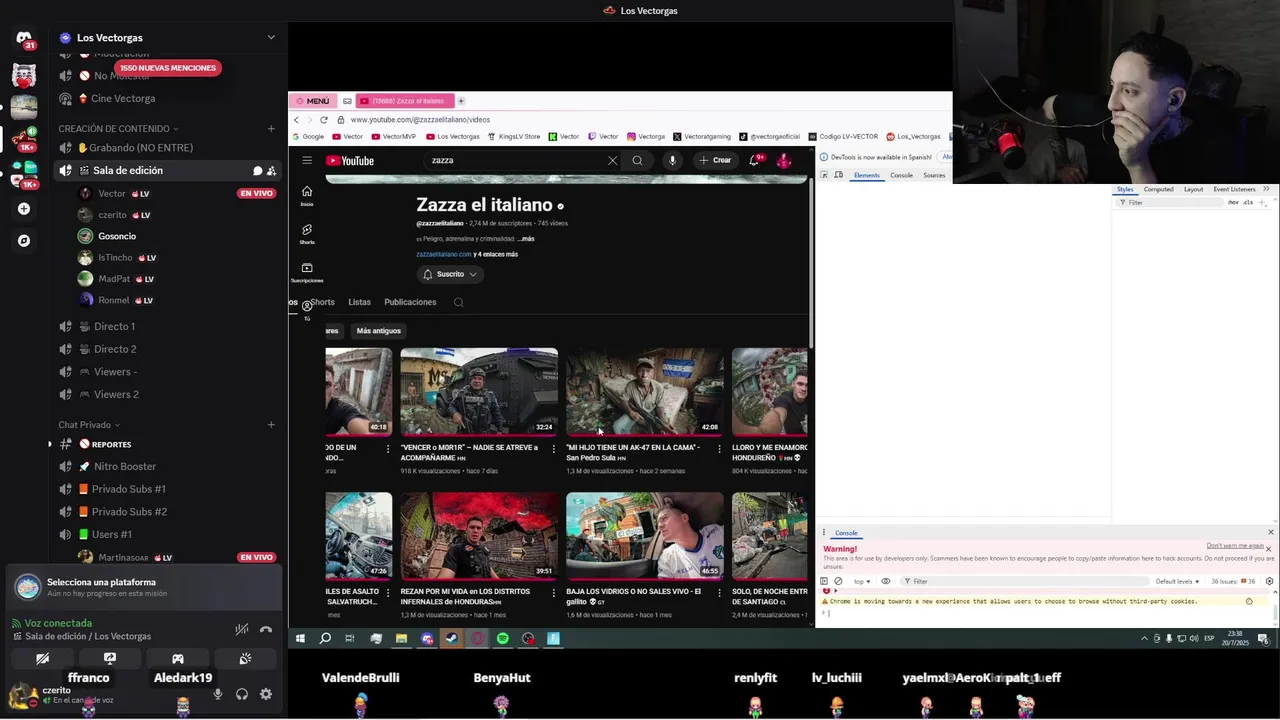Open 'MI HIJO TIENE UN AK-47' video thumbnail
Image resolution: width=1280 pixels, height=720 pixels.
click(x=645, y=391)
